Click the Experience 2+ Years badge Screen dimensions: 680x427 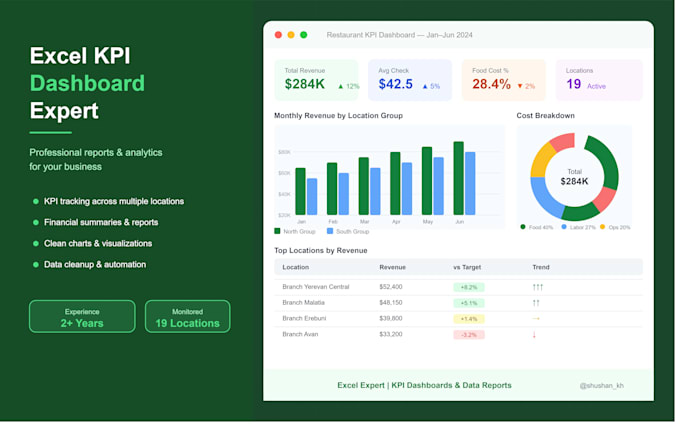click(82, 316)
